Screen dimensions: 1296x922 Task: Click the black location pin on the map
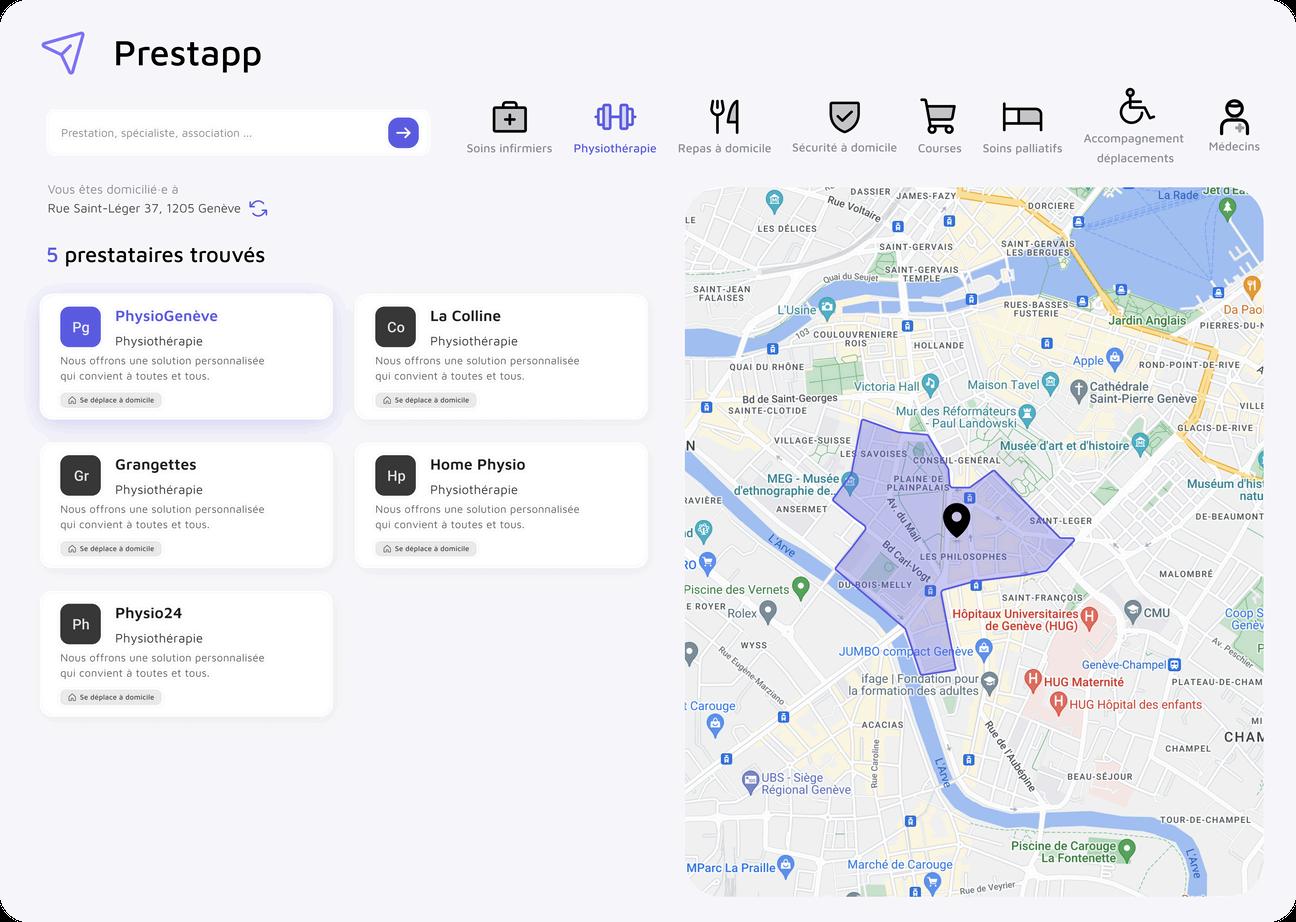point(957,521)
